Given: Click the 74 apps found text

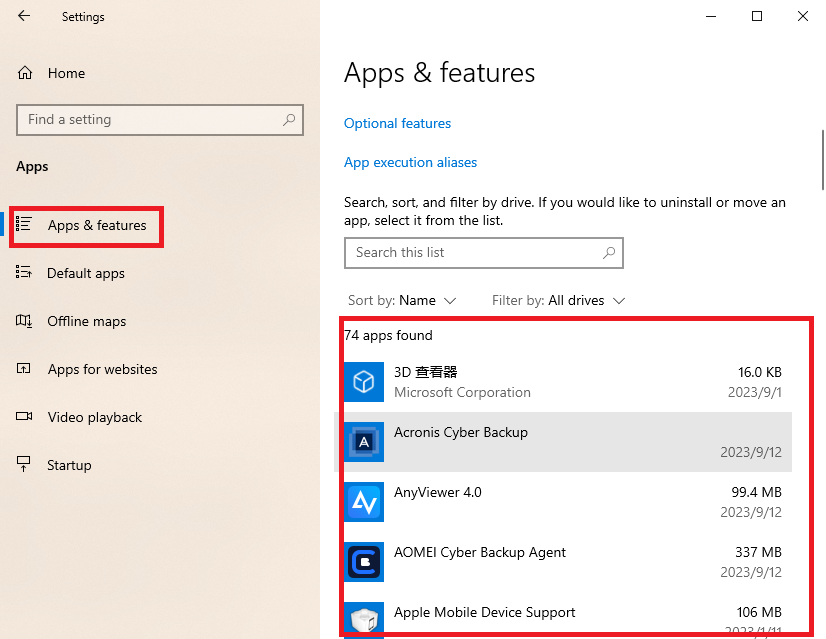Looking at the screenshot, I should tap(388, 335).
